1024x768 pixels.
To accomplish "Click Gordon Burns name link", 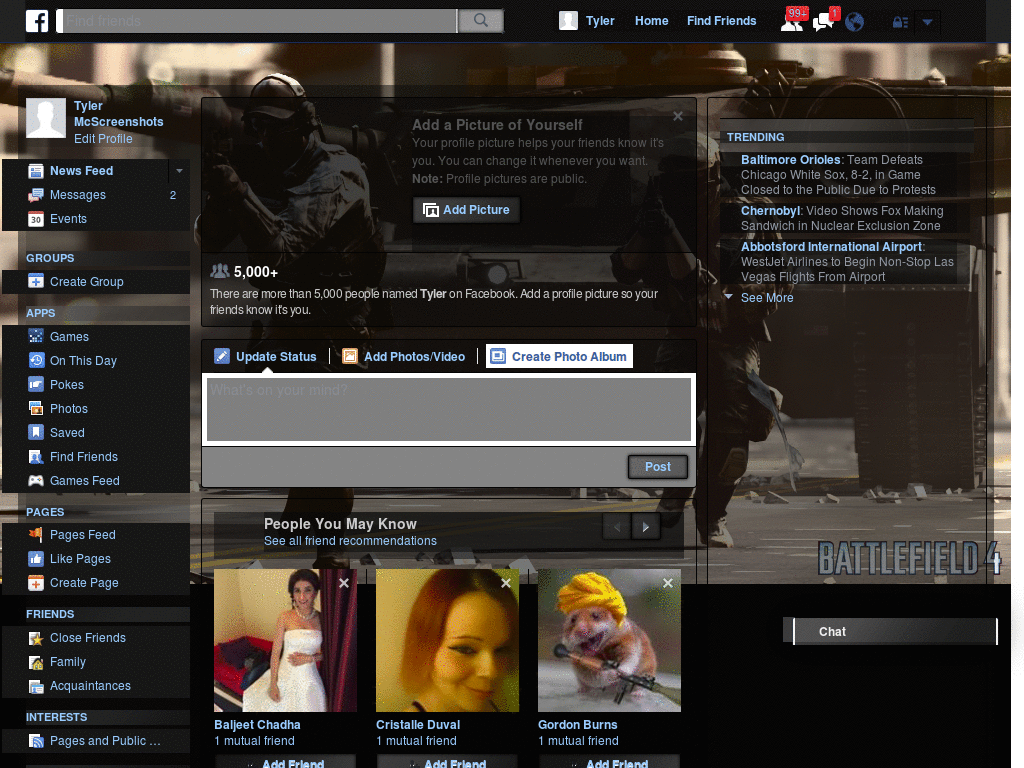I will pos(577,725).
